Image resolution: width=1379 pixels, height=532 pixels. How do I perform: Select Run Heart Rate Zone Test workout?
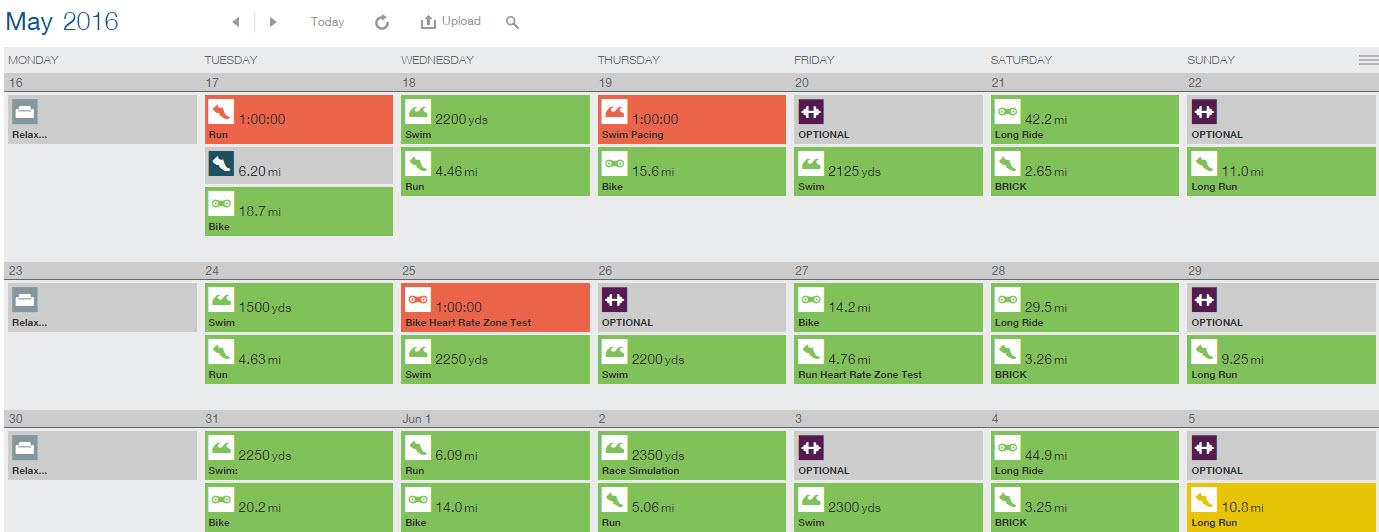[x=887, y=360]
